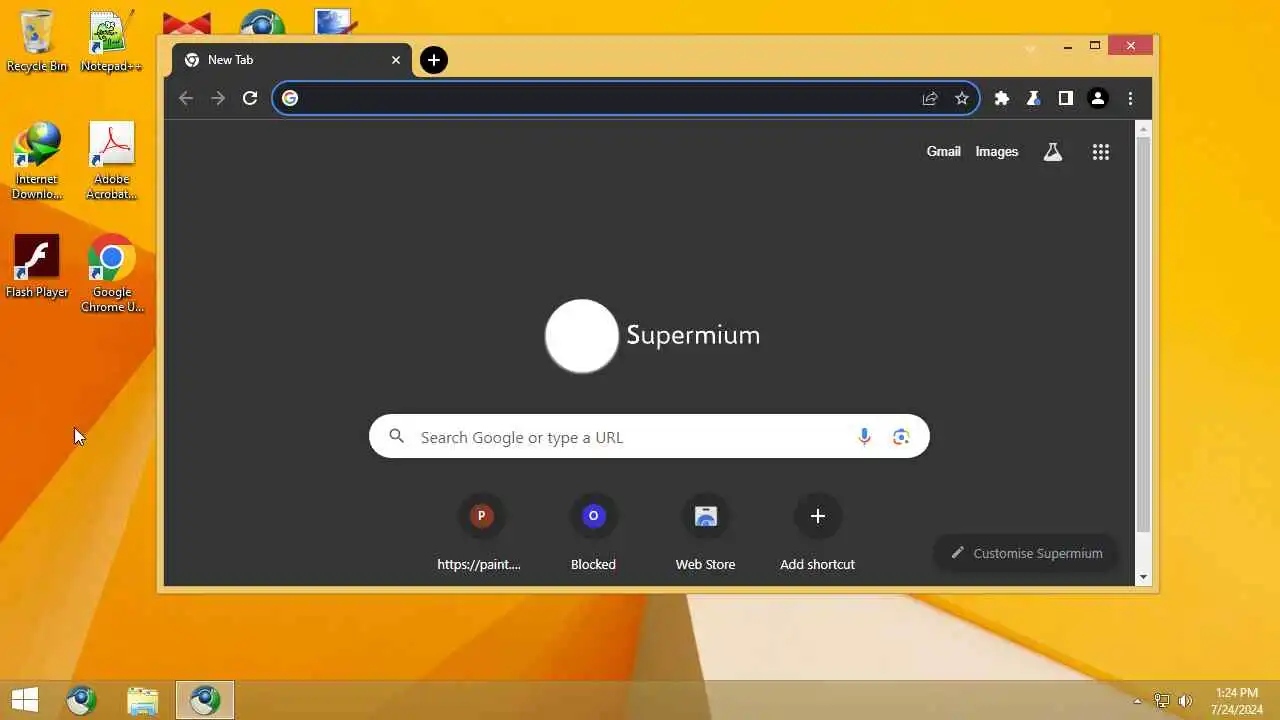Open the volume speaker tray icon
The height and width of the screenshot is (720, 1280).
click(1186, 701)
